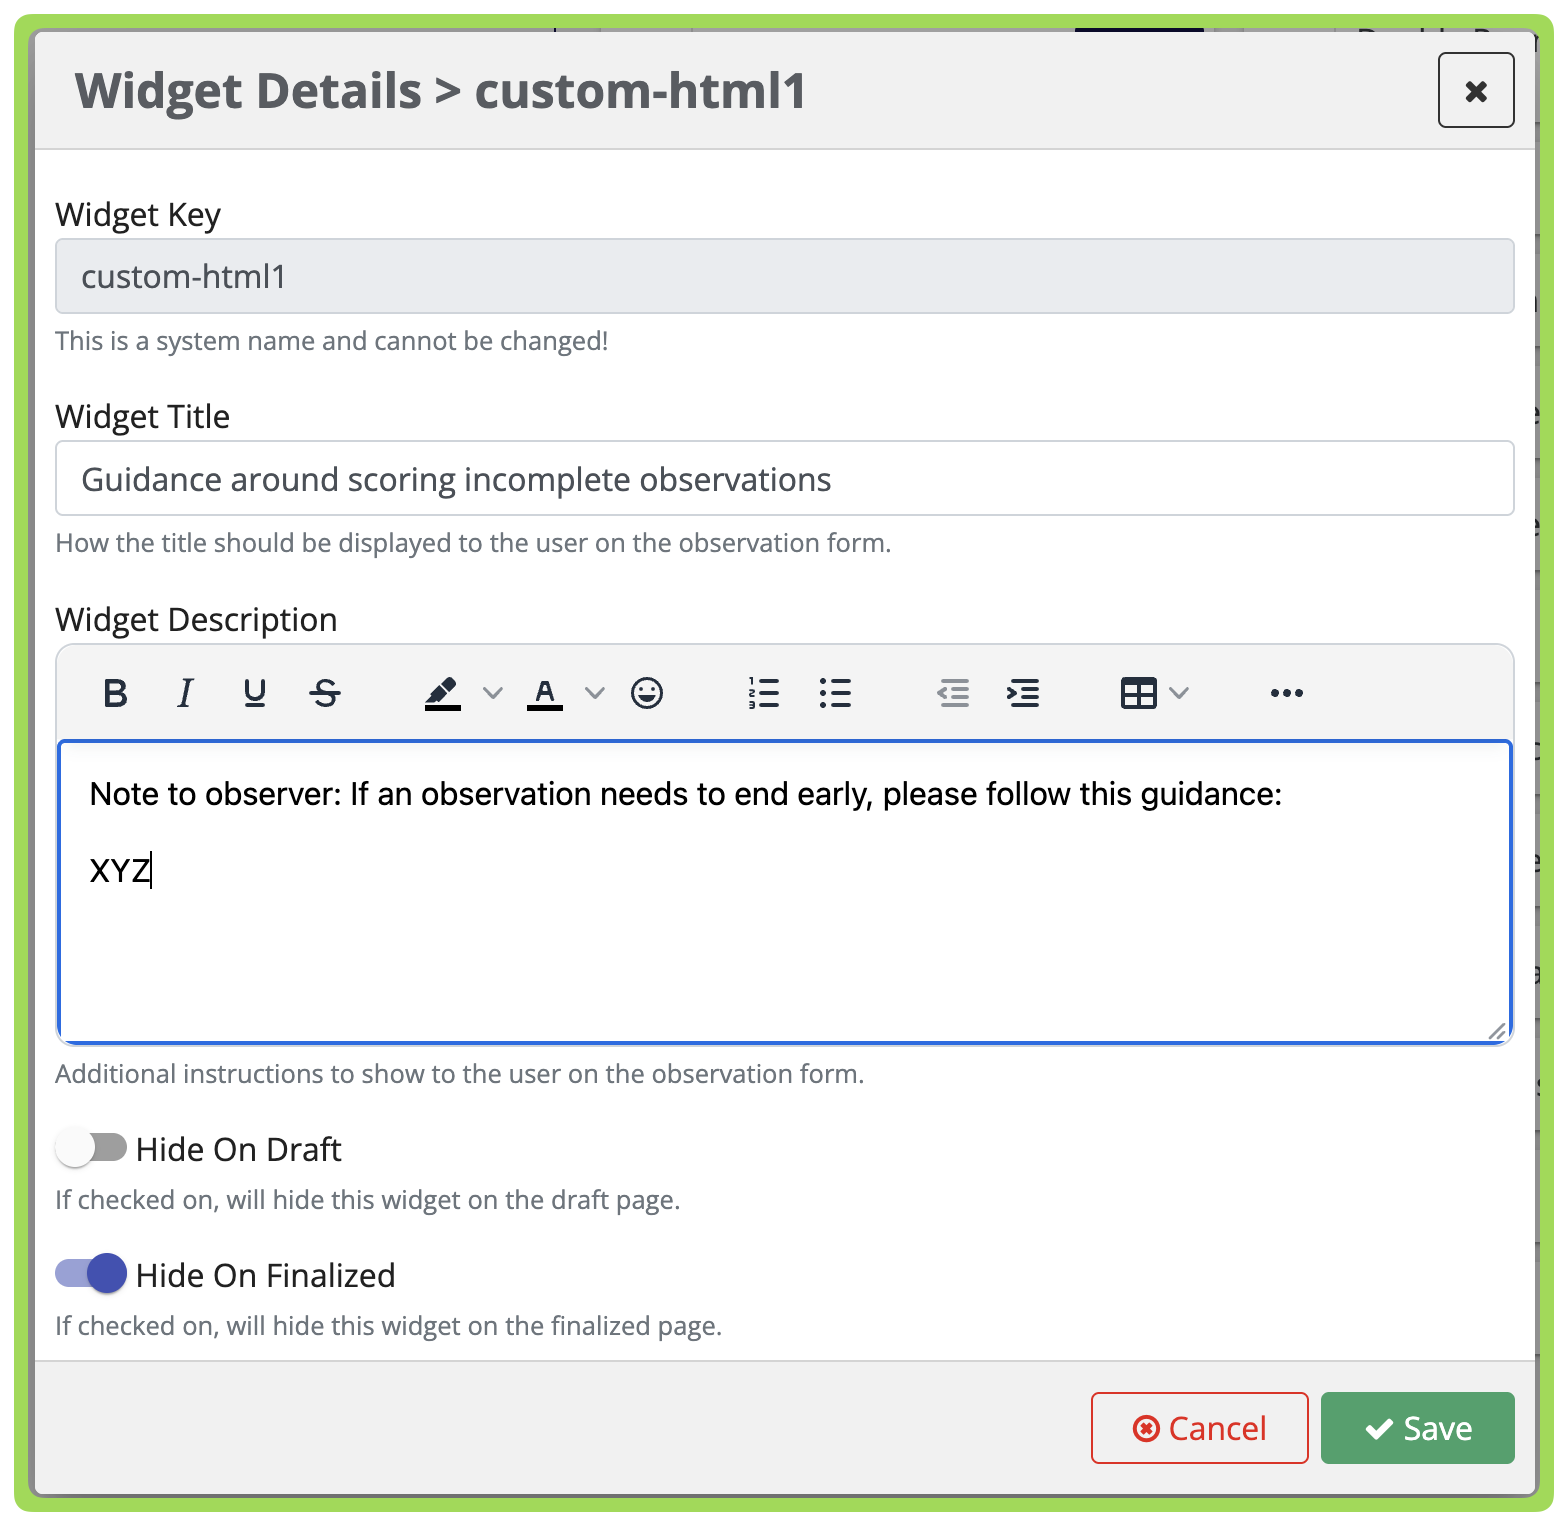The image size is (1568, 1526).
Task: Toggle italic text formatting
Action: [185, 693]
